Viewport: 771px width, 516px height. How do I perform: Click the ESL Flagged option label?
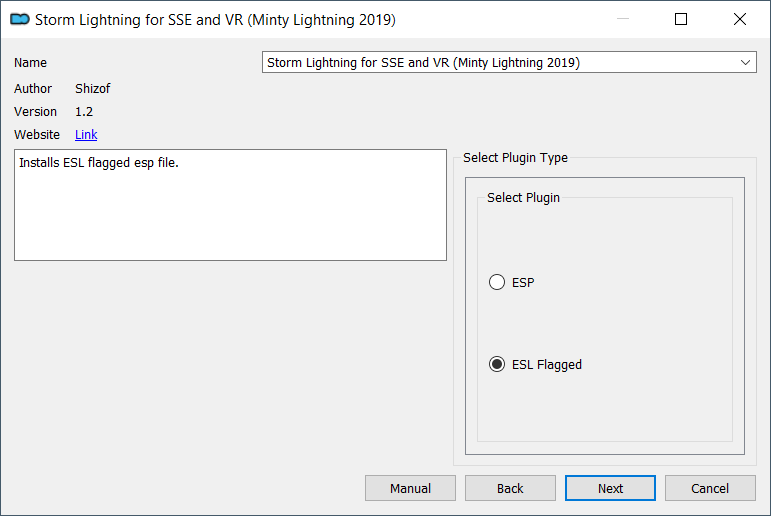pyautogui.click(x=547, y=365)
